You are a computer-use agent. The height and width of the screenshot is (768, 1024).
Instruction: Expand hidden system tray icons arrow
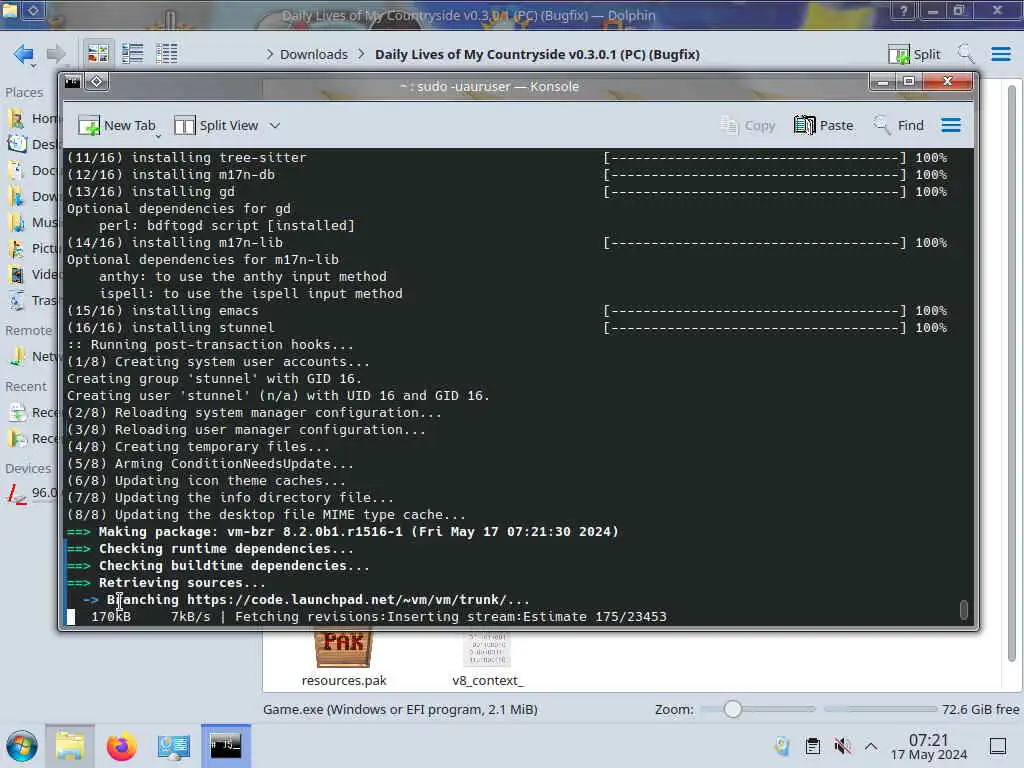click(871, 746)
